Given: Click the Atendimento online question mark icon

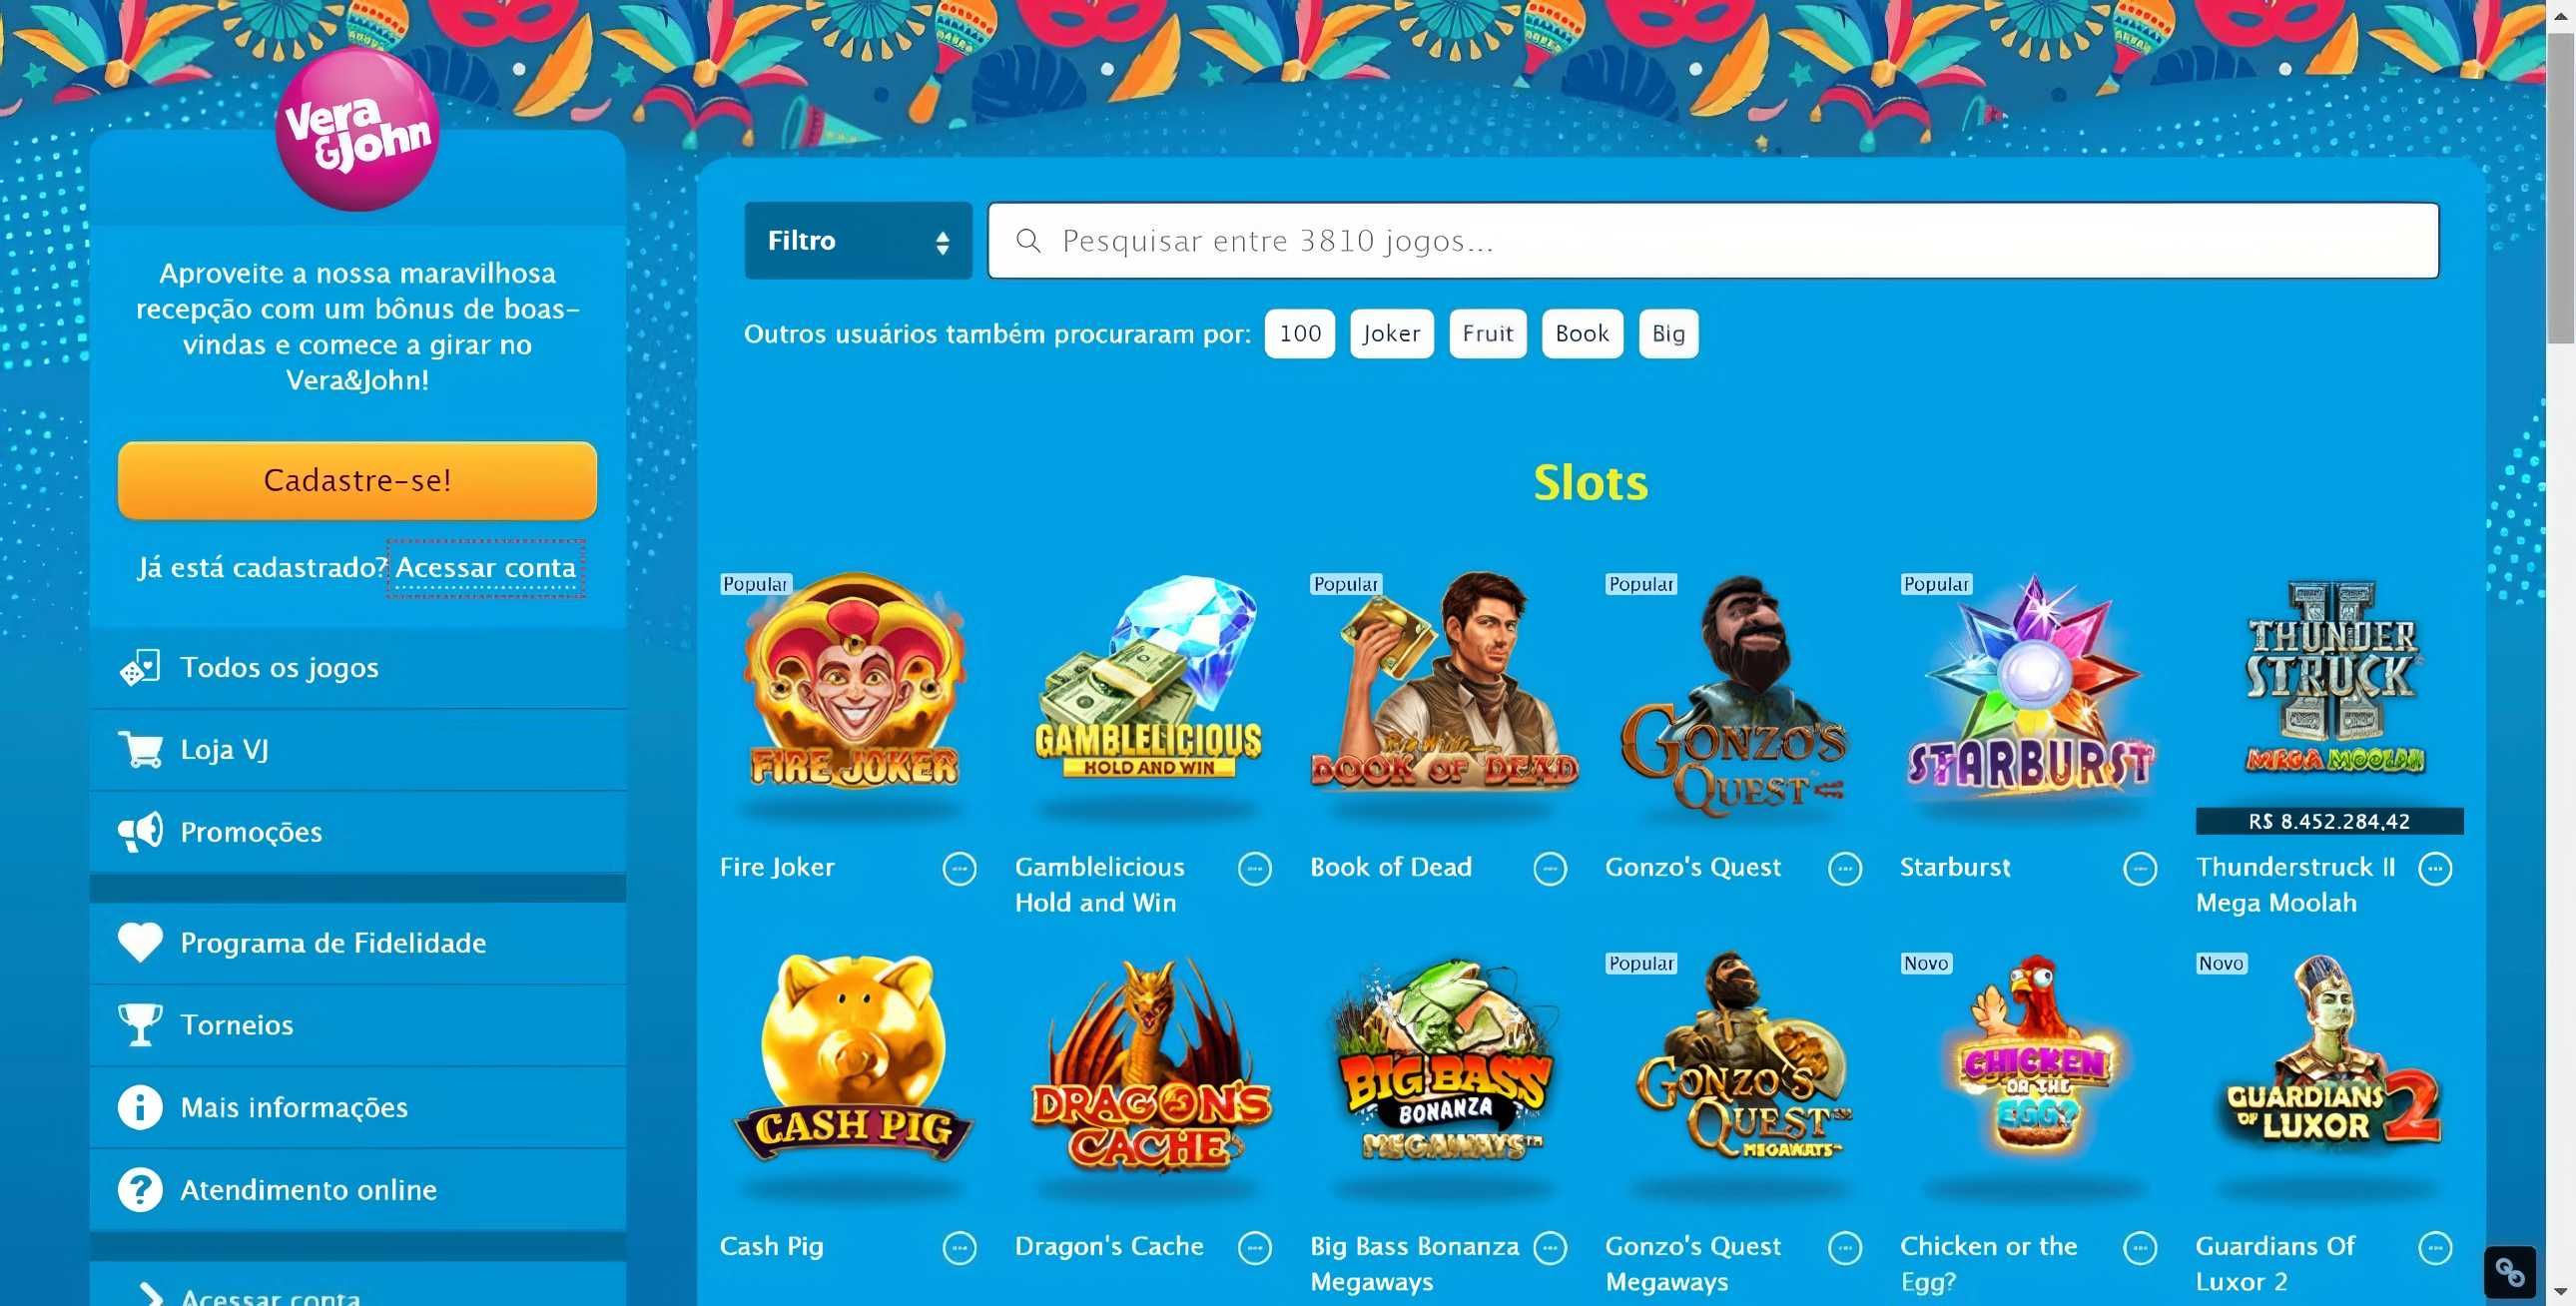Looking at the screenshot, I should point(140,1189).
